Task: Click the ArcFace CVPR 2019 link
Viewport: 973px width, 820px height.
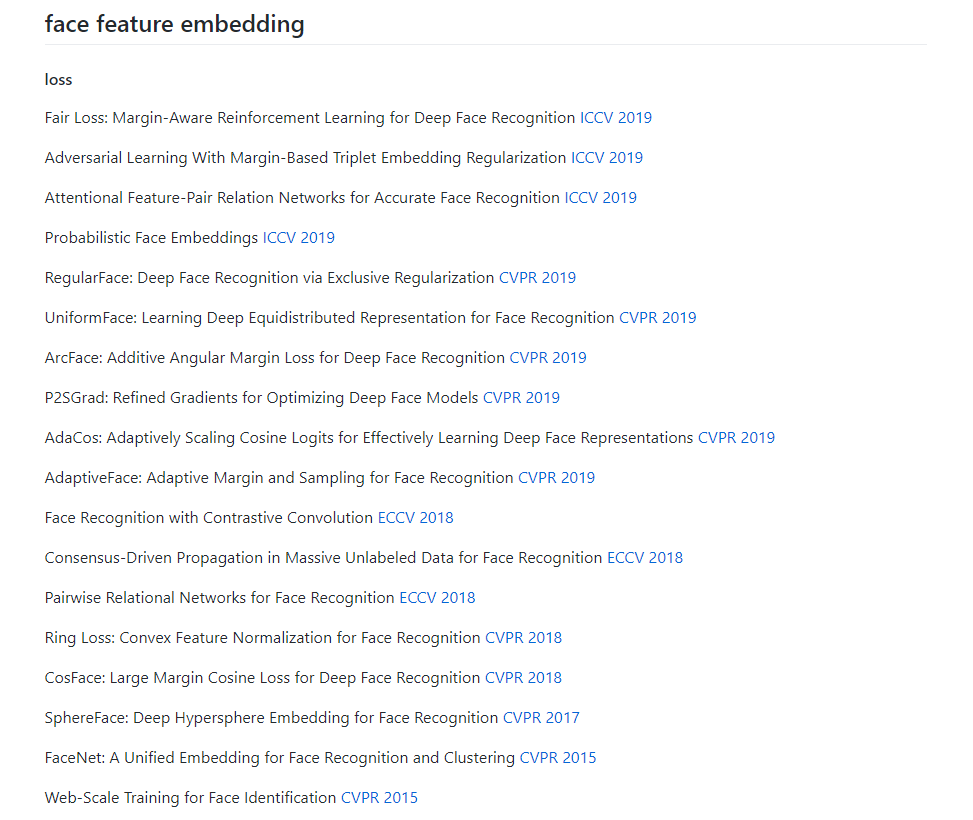Action: [548, 358]
